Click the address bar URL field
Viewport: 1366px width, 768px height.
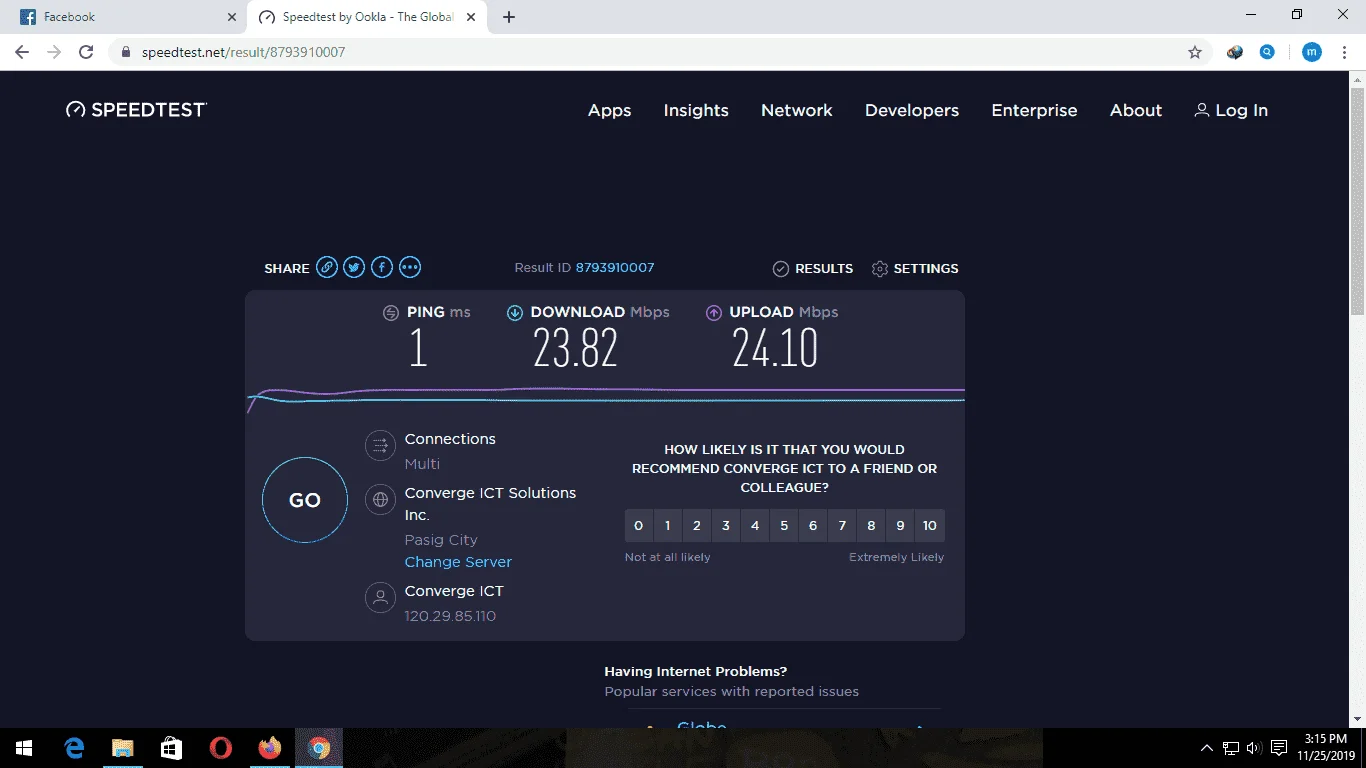[660, 52]
